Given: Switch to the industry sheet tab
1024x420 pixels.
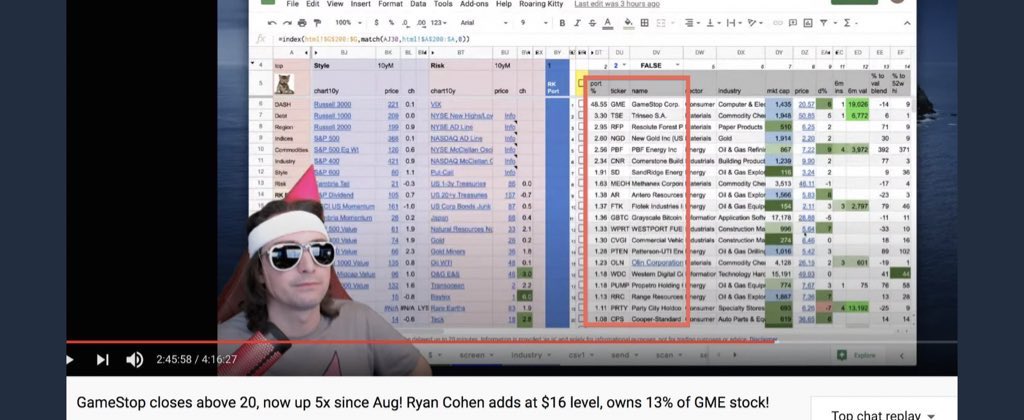Looking at the screenshot, I should click(x=526, y=355).
